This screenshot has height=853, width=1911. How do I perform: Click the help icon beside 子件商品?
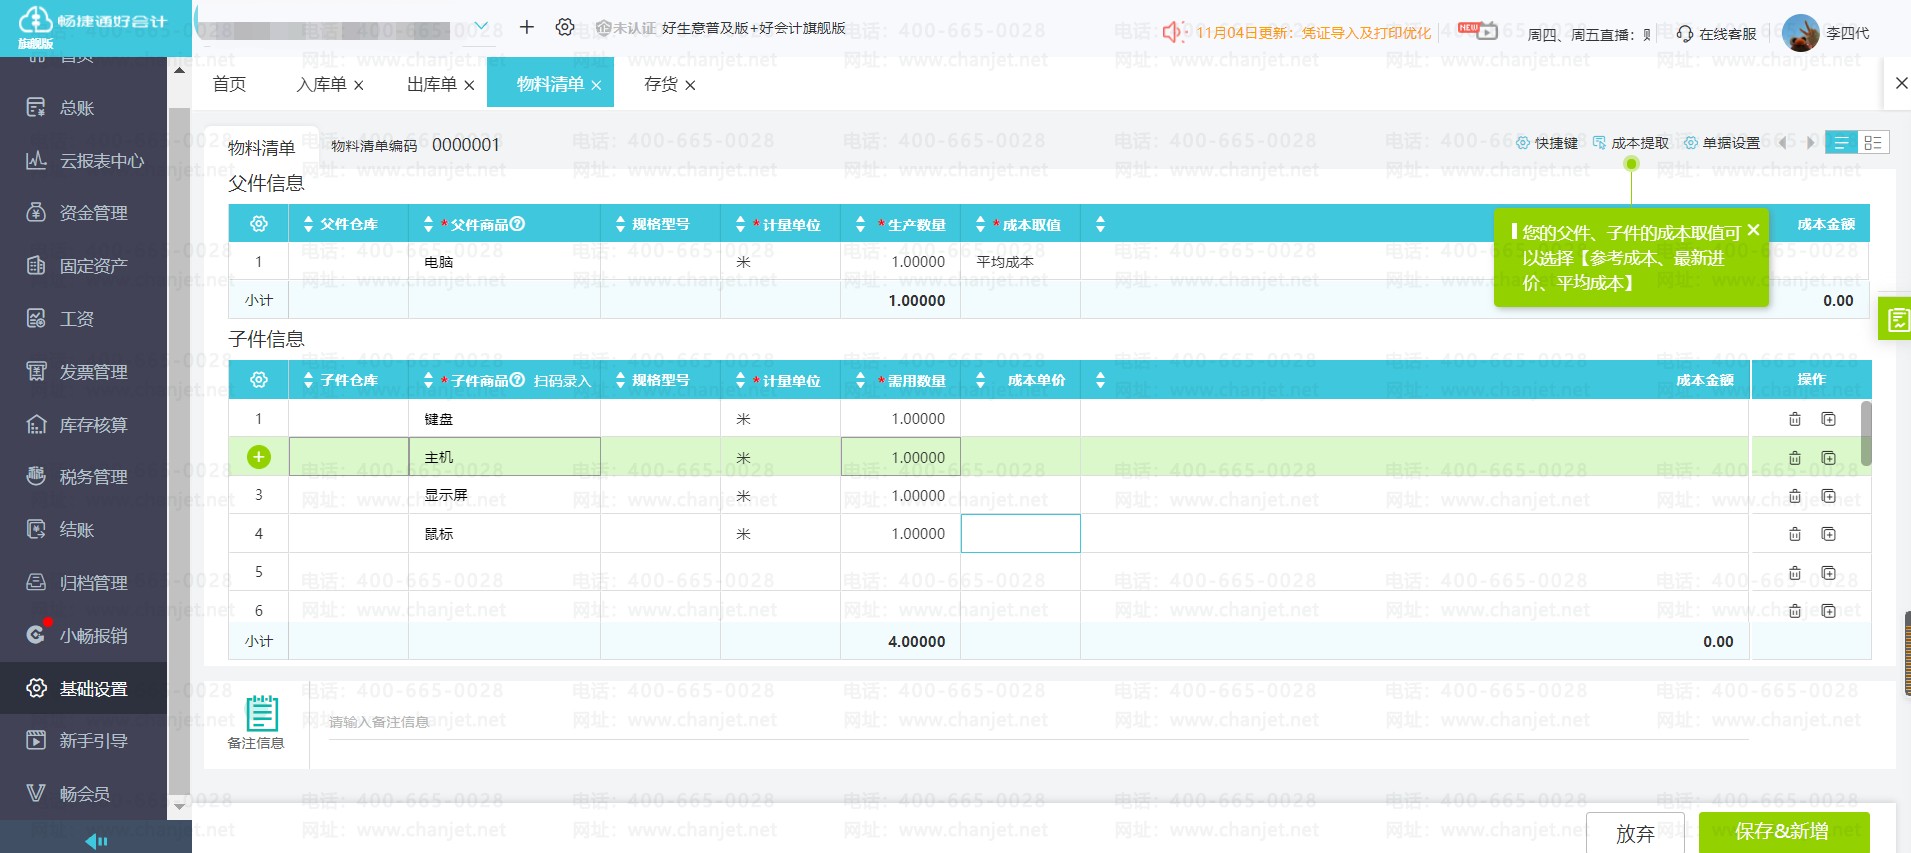pyautogui.click(x=517, y=380)
